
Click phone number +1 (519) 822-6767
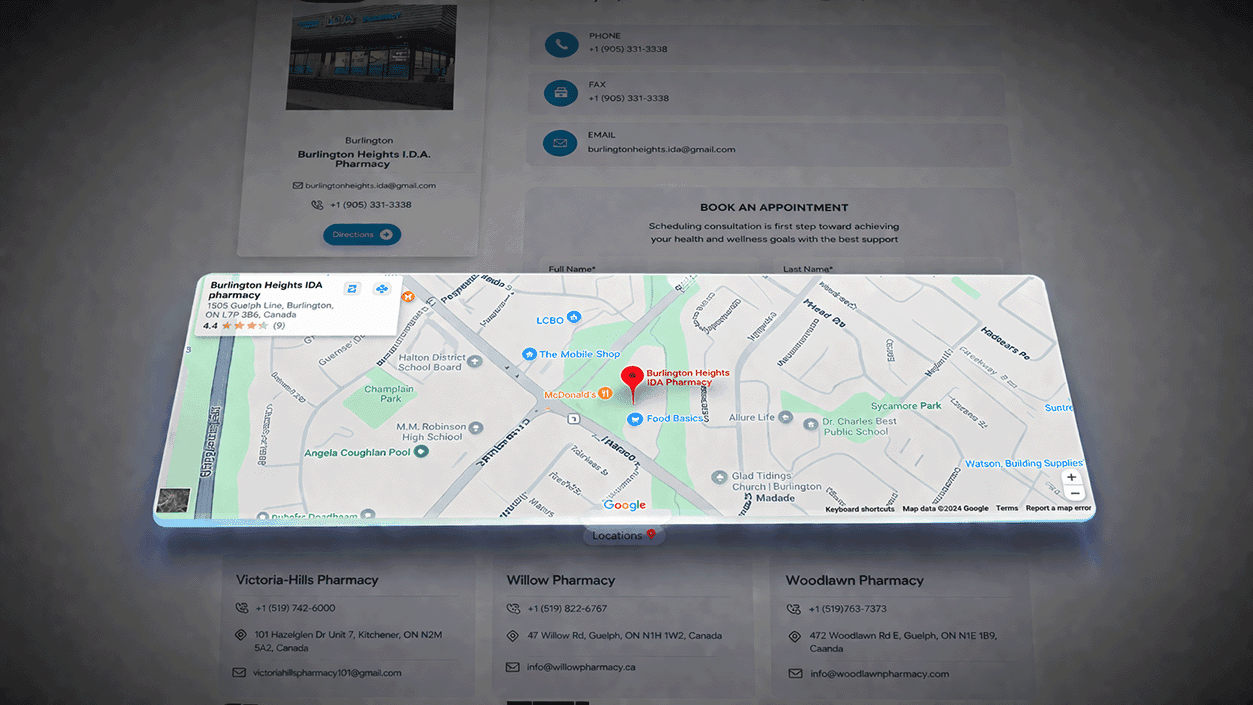pyautogui.click(x=567, y=608)
